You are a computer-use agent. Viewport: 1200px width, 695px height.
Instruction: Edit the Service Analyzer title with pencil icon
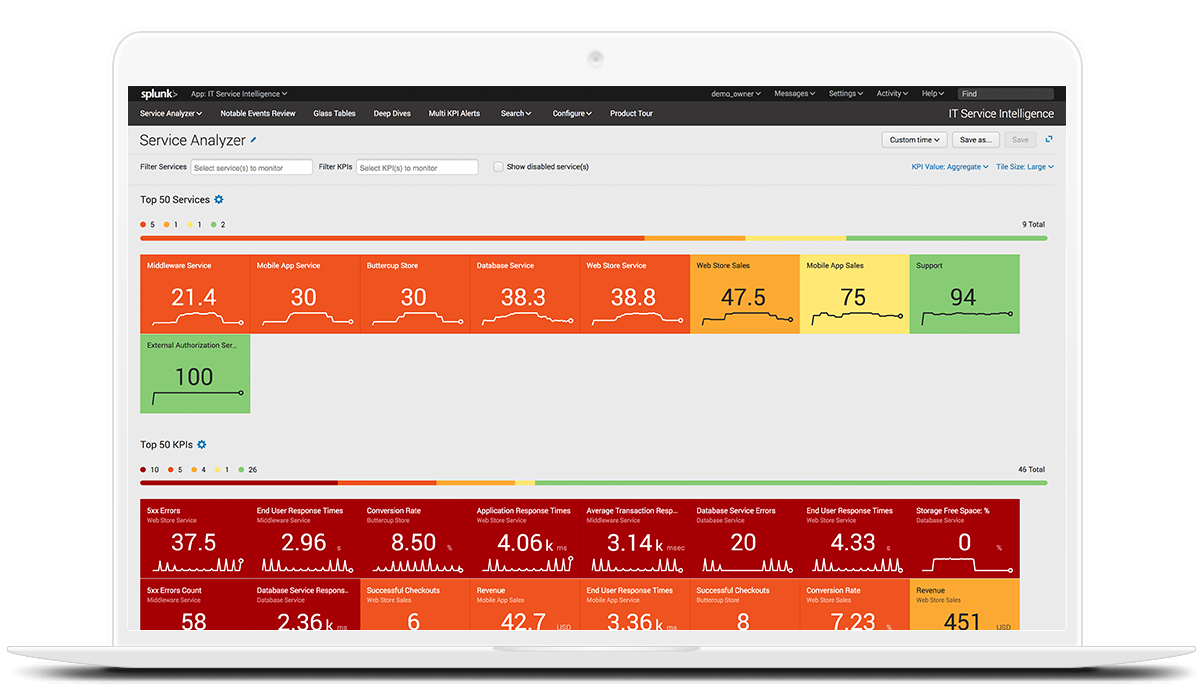[254, 140]
